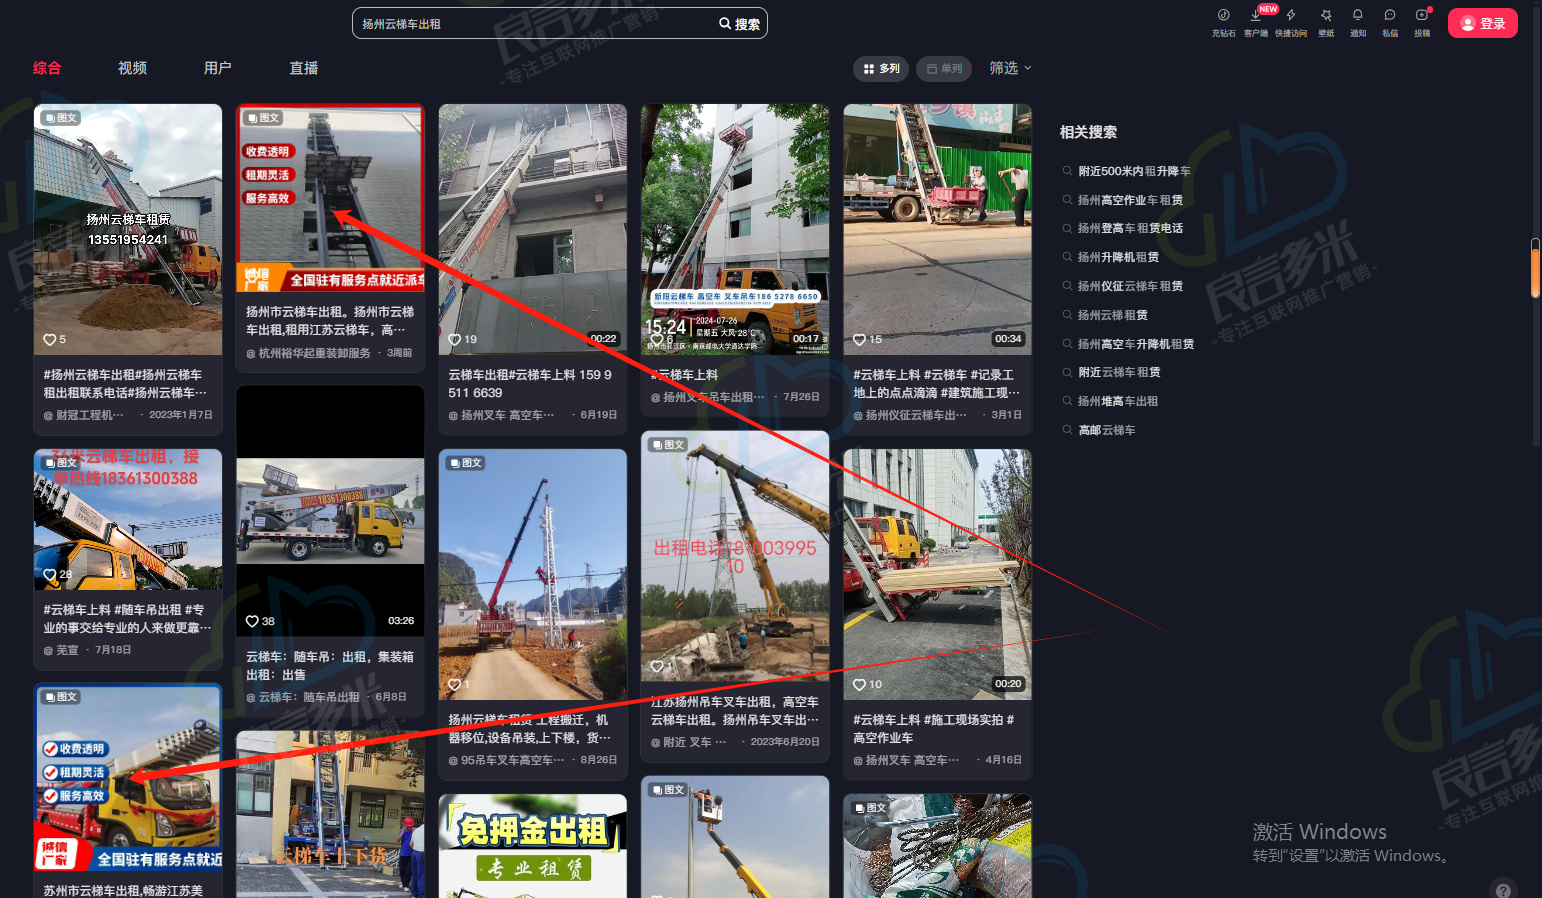Open the 壁纸 wallpaper icon
Image resolution: width=1542 pixels, height=898 pixels.
(1326, 16)
